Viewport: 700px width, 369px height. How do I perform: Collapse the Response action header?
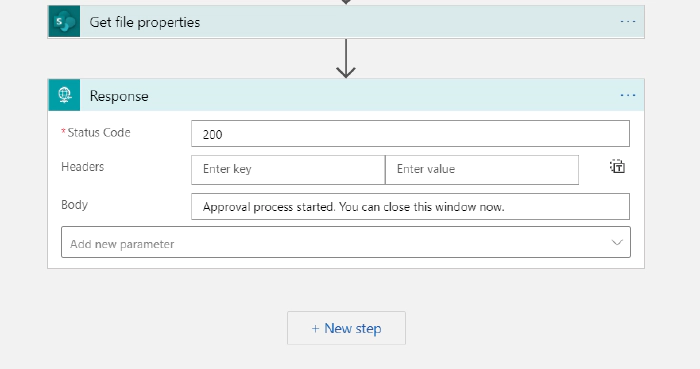coord(346,95)
